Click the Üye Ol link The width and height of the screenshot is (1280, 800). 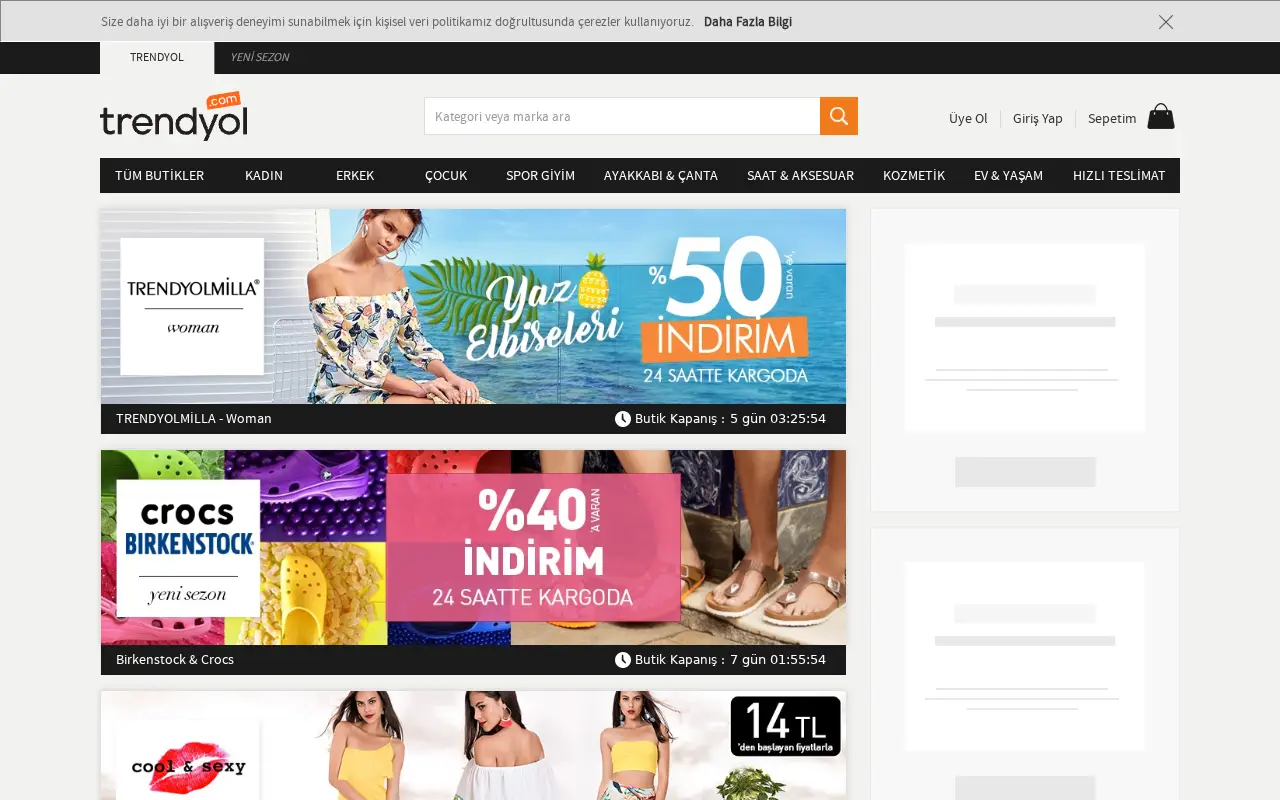point(968,118)
